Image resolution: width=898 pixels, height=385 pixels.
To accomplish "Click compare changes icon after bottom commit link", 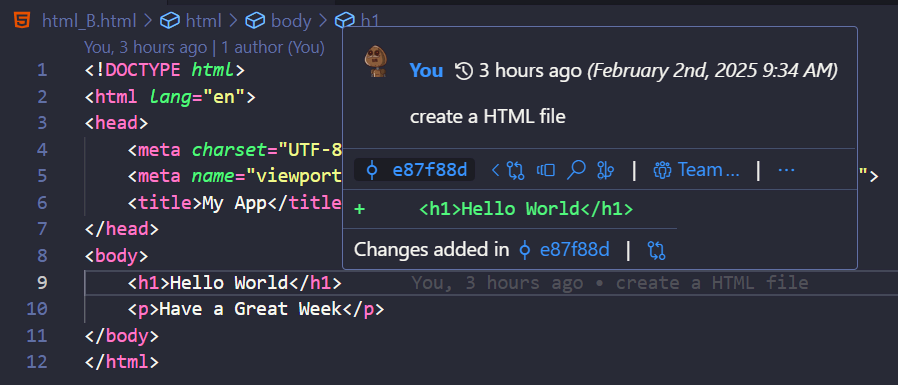I will [656, 250].
